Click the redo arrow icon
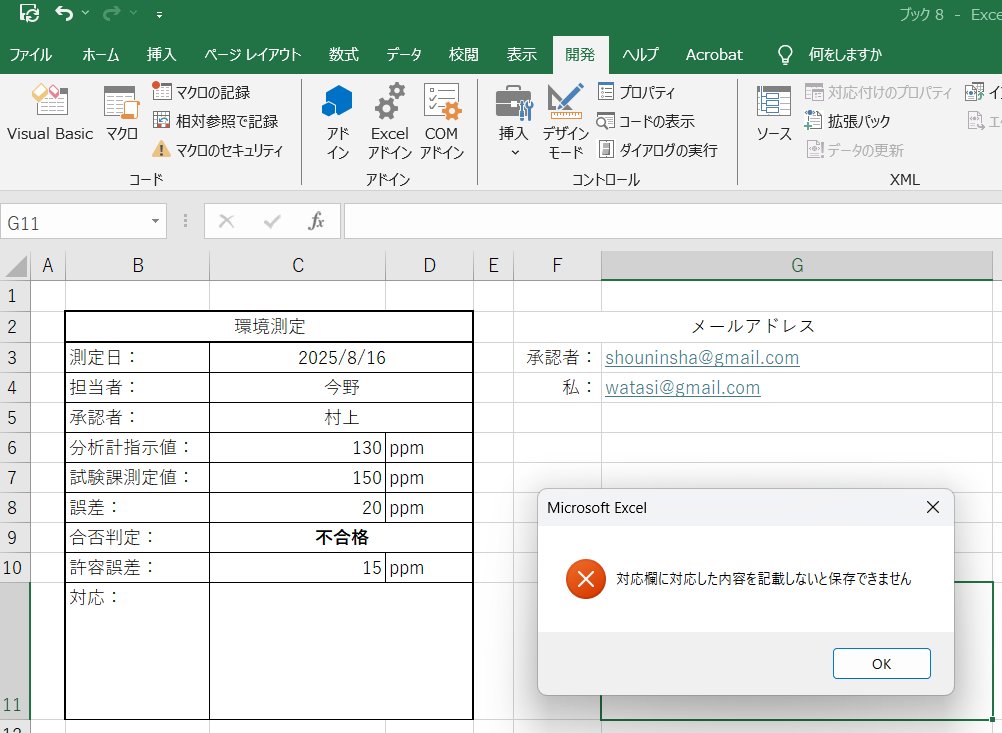This screenshot has width=1002, height=733. 111,13
